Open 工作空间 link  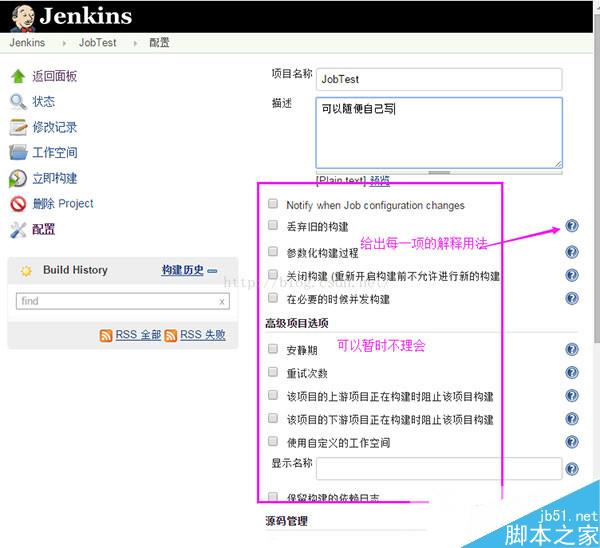55,152
